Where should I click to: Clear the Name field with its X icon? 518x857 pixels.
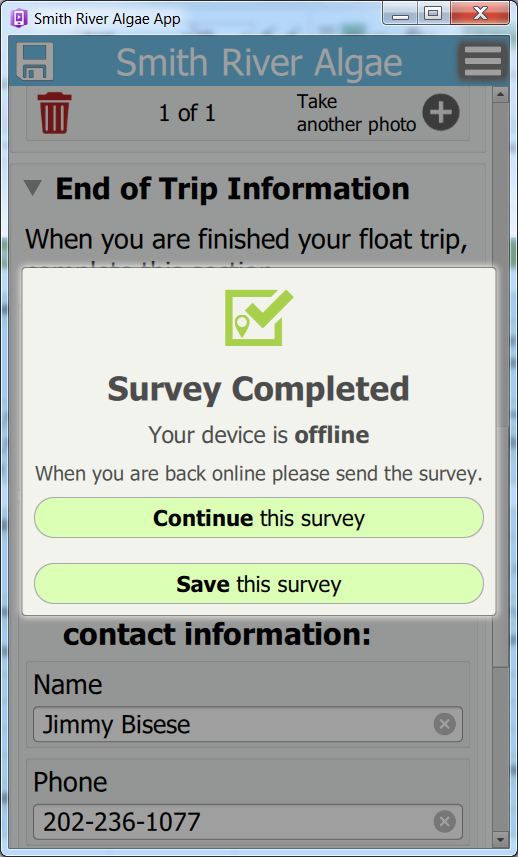click(444, 724)
